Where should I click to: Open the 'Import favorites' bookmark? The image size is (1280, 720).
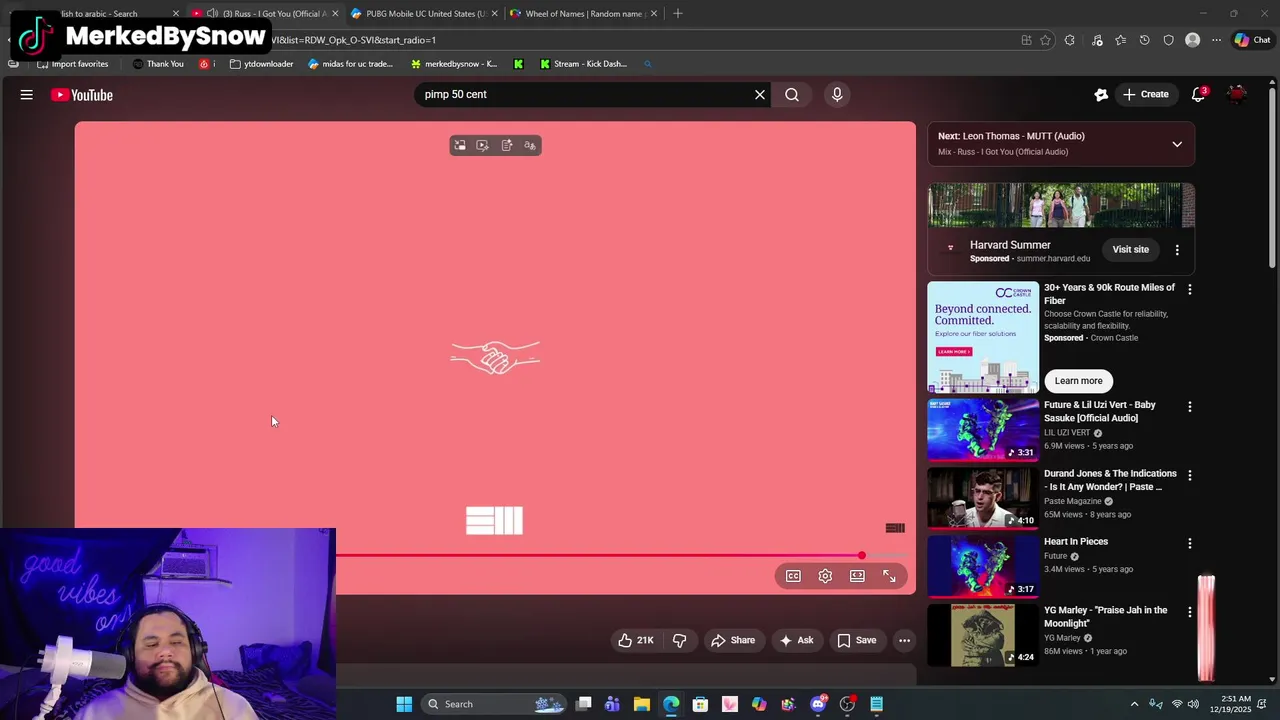click(x=72, y=64)
